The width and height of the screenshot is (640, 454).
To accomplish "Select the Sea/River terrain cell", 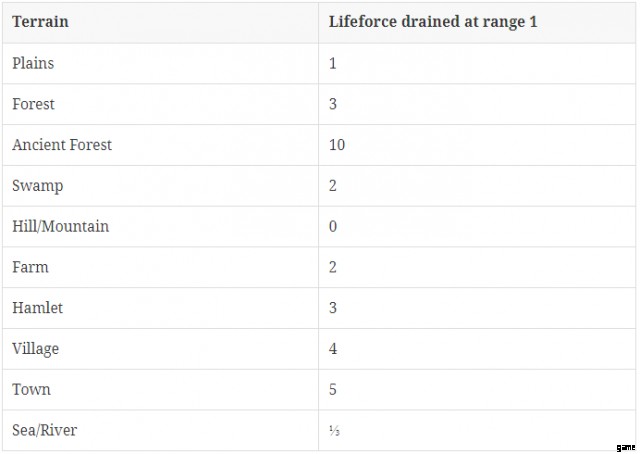I will pos(44,430).
